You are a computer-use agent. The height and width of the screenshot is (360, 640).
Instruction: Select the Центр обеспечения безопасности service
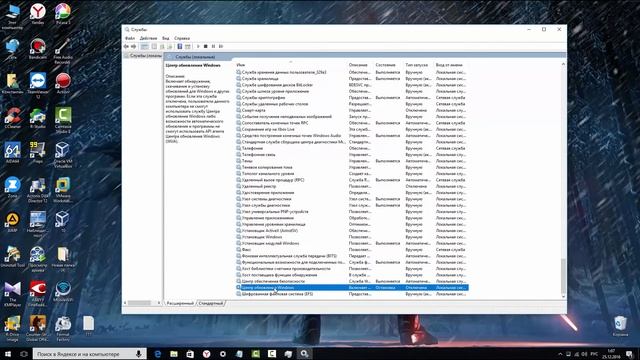pos(352,281)
